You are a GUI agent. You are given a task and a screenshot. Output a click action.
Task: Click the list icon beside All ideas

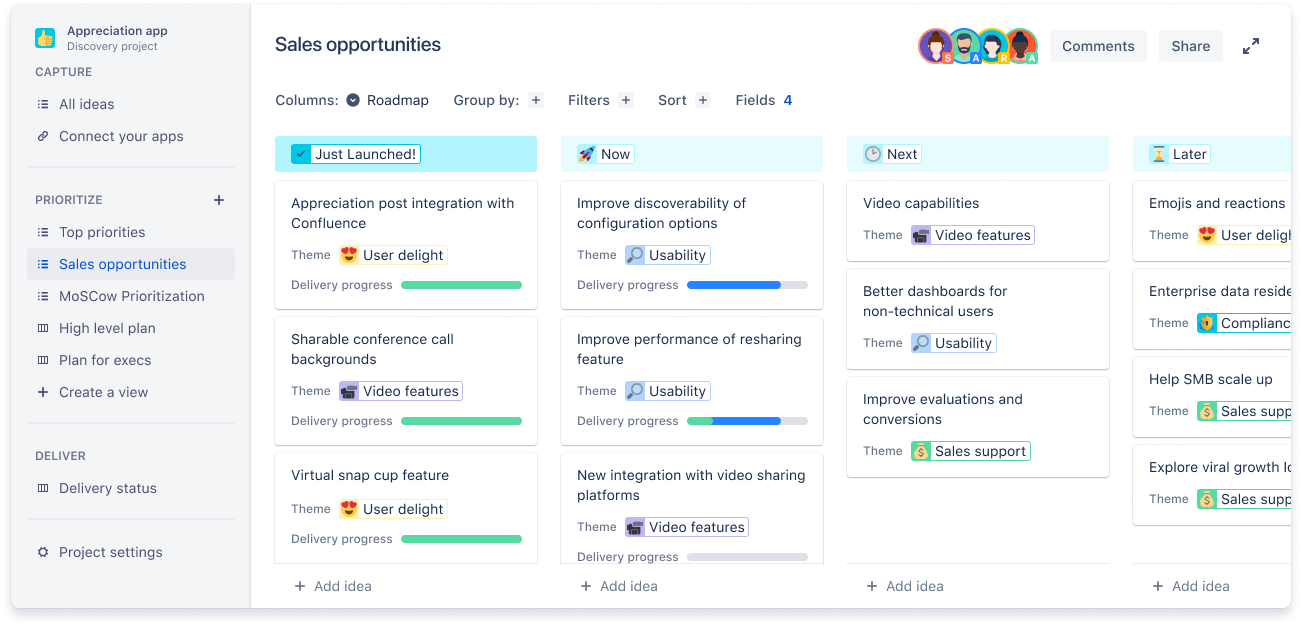[41, 104]
